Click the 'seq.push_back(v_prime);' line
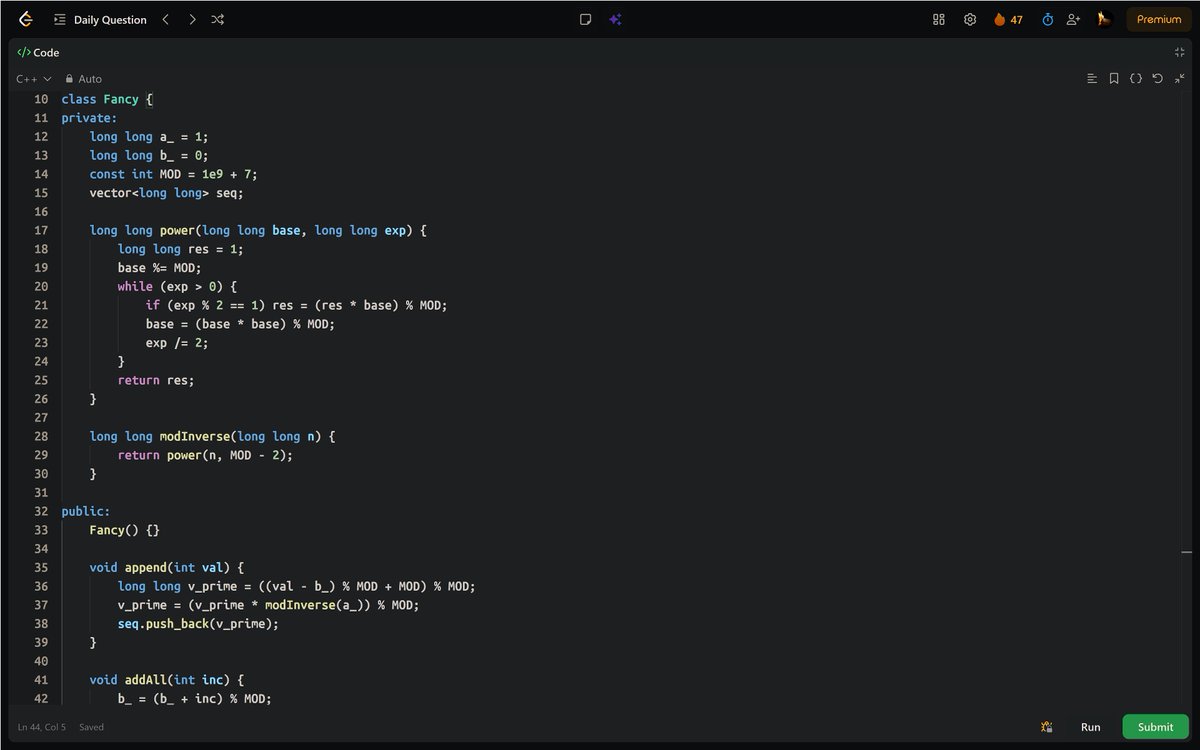This screenshot has height=750, width=1200. [198, 623]
